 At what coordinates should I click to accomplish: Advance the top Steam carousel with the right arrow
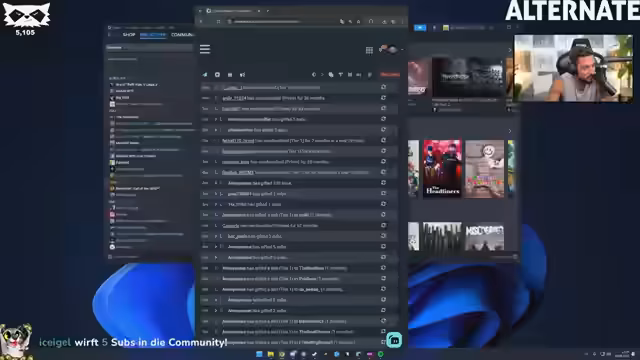(x=509, y=50)
